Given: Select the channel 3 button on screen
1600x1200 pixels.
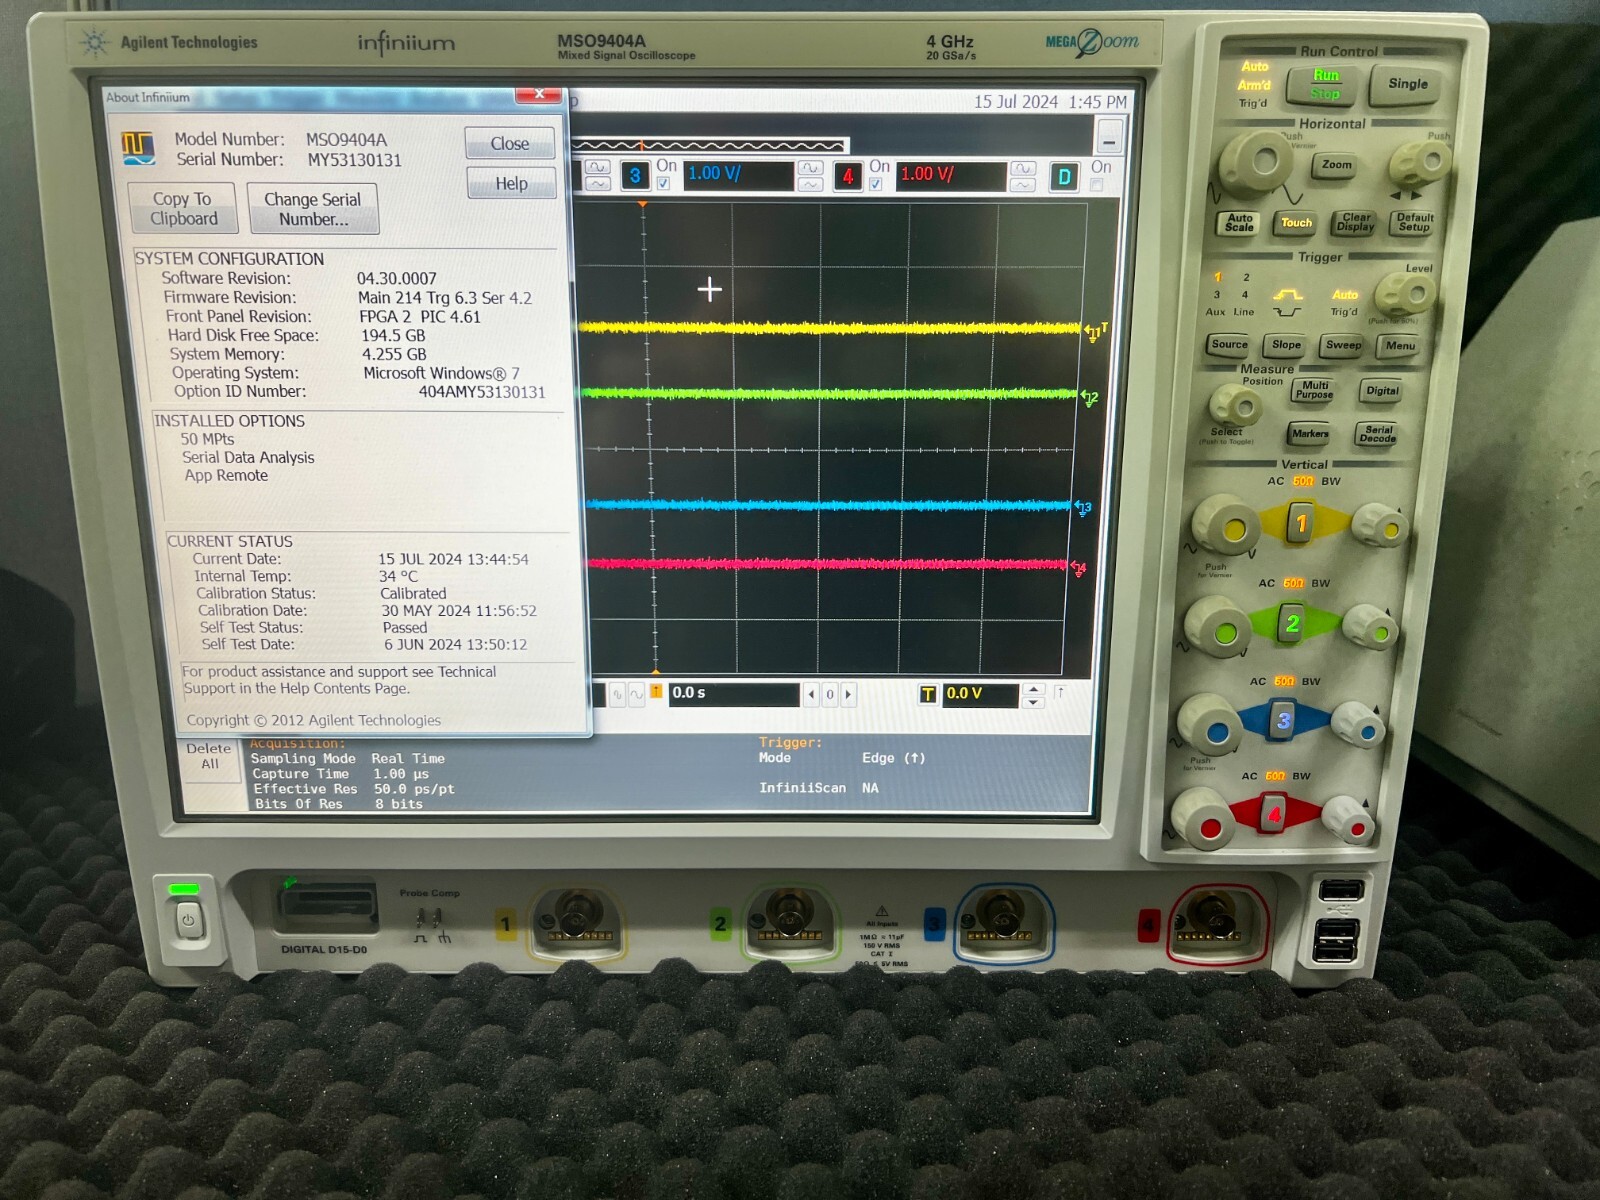Looking at the screenshot, I should point(634,176).
